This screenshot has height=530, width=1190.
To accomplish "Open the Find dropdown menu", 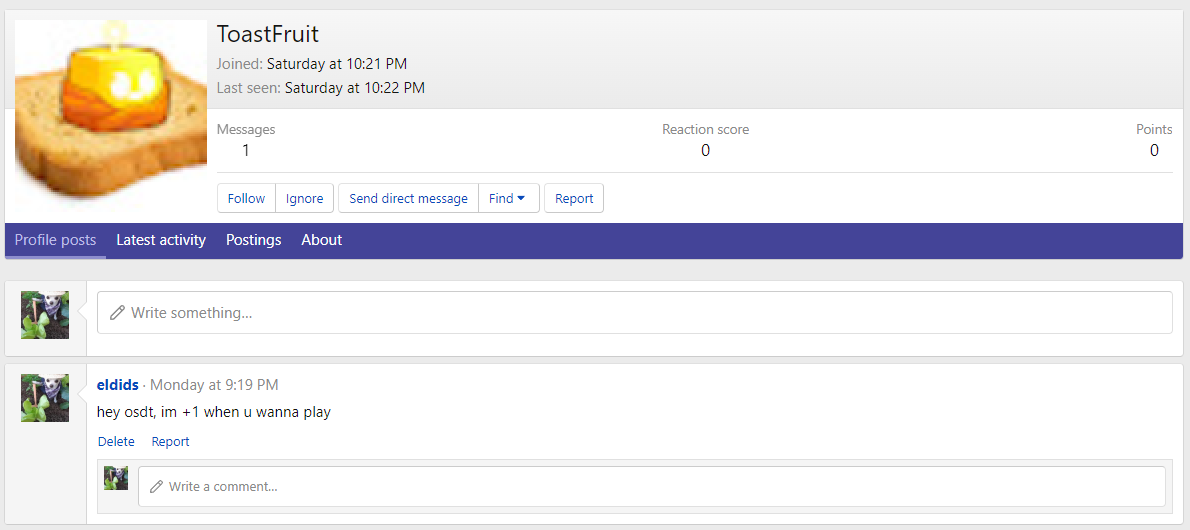I will coord(508,198).
